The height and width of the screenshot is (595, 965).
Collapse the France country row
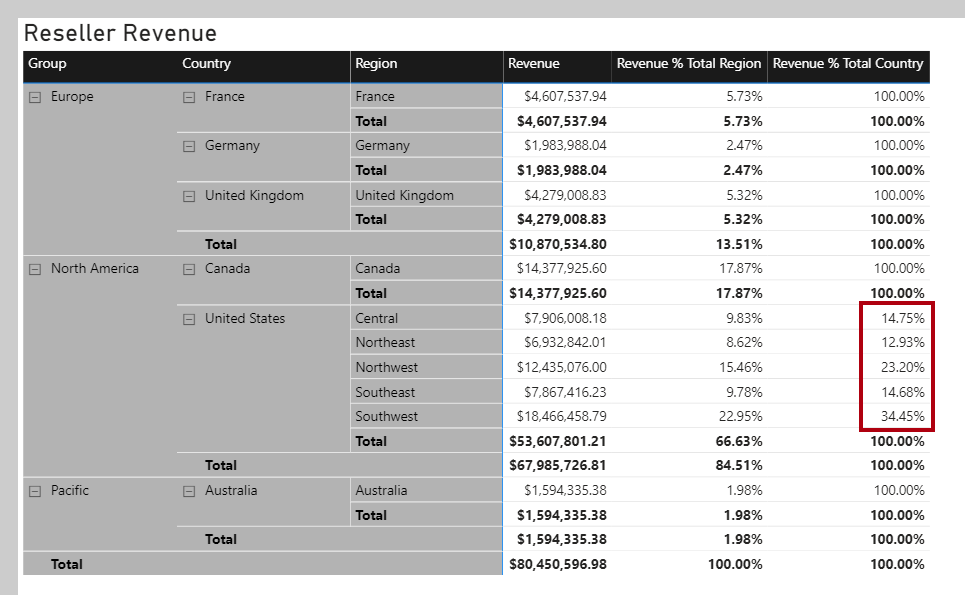click(190, 97)
